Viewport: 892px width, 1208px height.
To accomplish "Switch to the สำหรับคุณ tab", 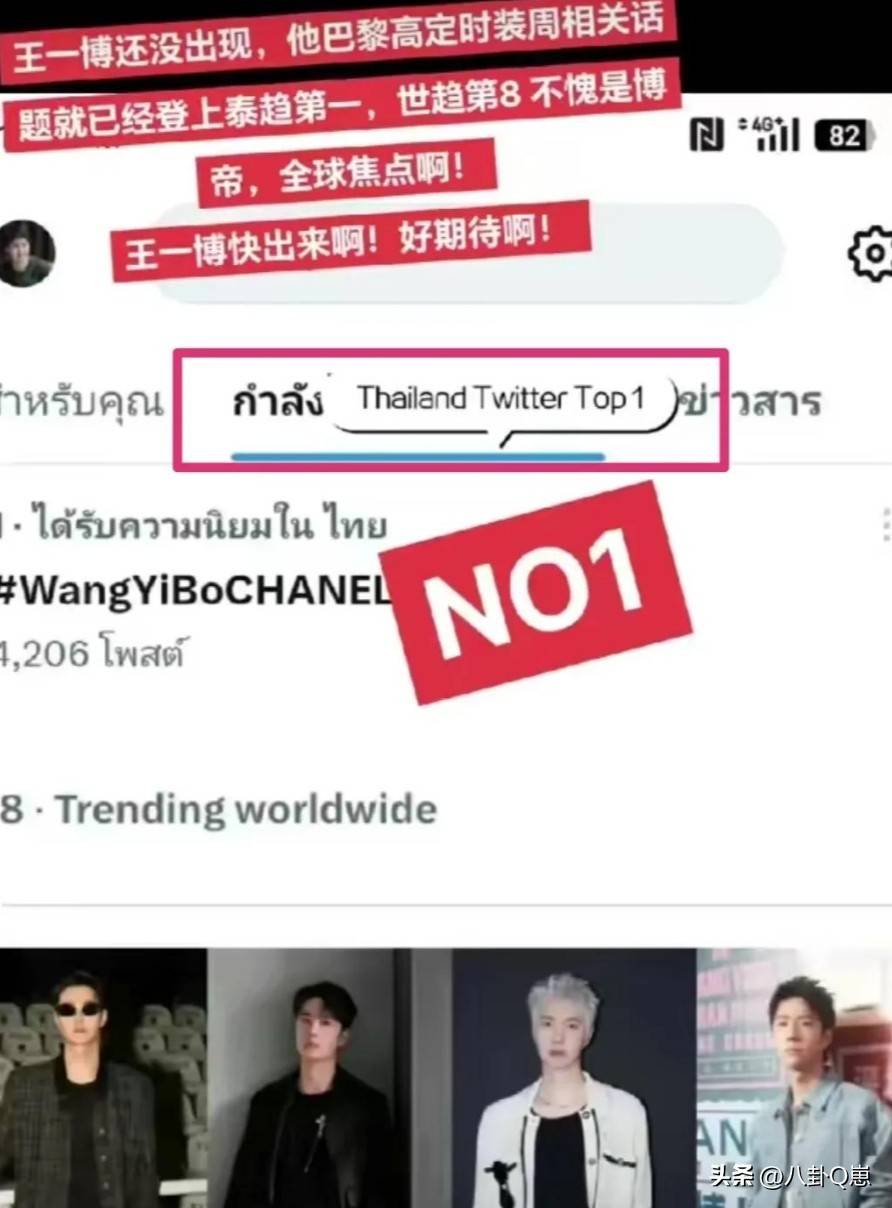I will coord(81,402).
